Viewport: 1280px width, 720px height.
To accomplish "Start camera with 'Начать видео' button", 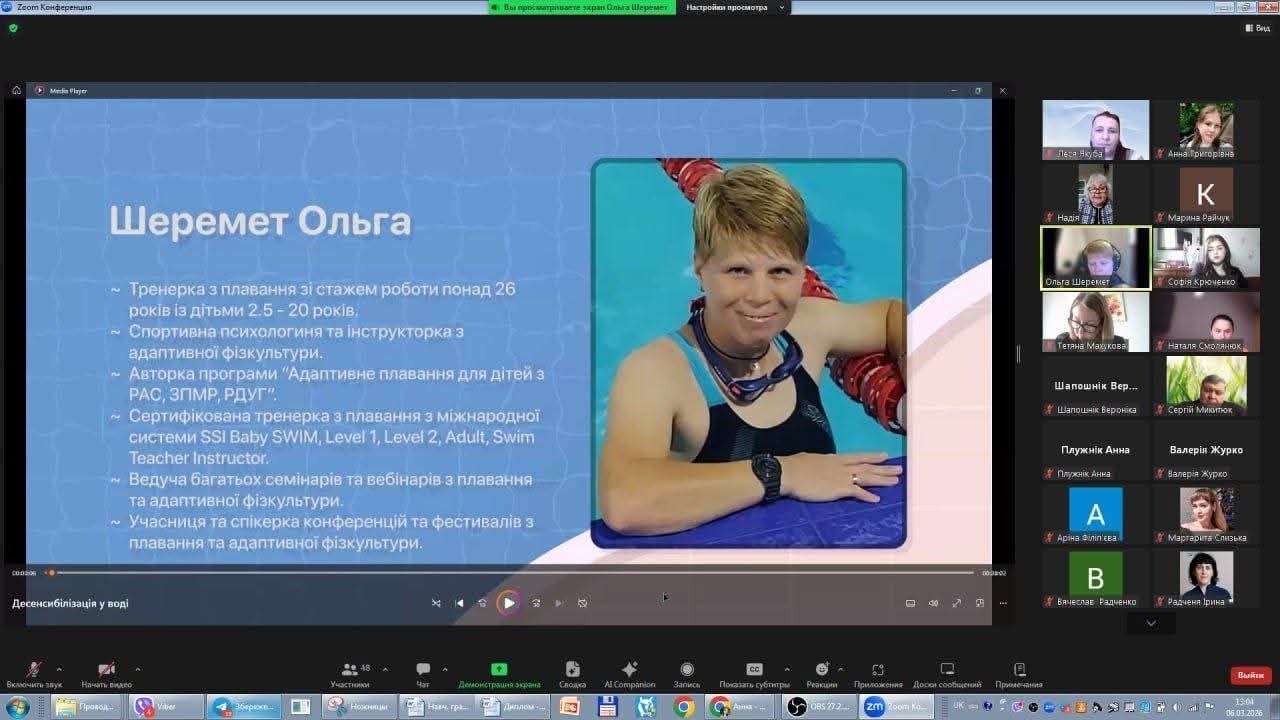I will click(106, 671).
